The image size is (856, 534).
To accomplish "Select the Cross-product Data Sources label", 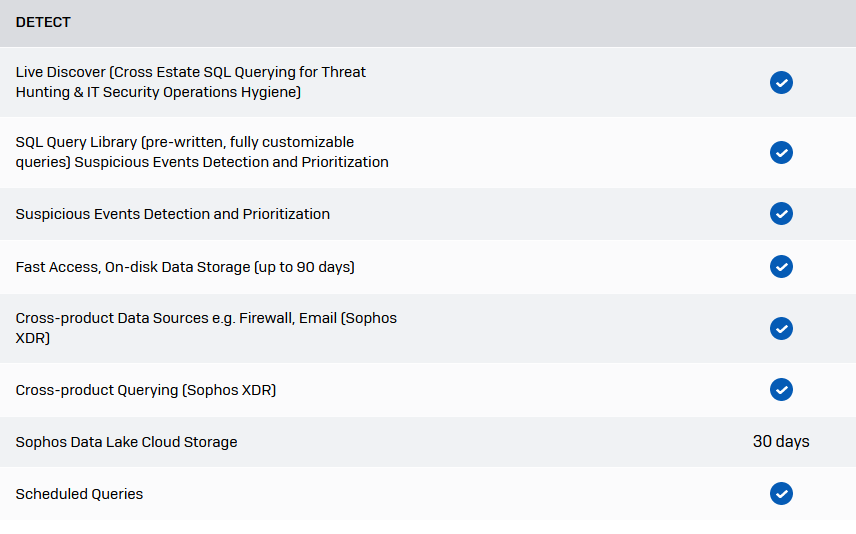I will [x=206, y=328].
